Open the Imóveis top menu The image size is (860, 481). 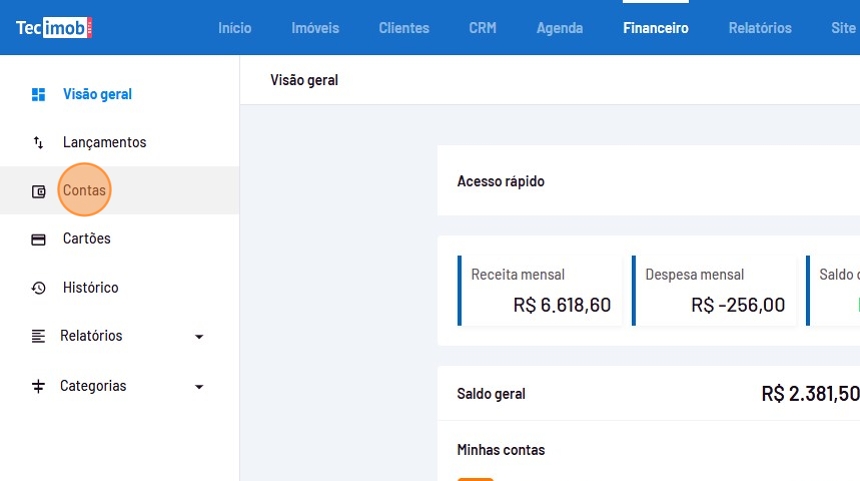coord(315,28)
